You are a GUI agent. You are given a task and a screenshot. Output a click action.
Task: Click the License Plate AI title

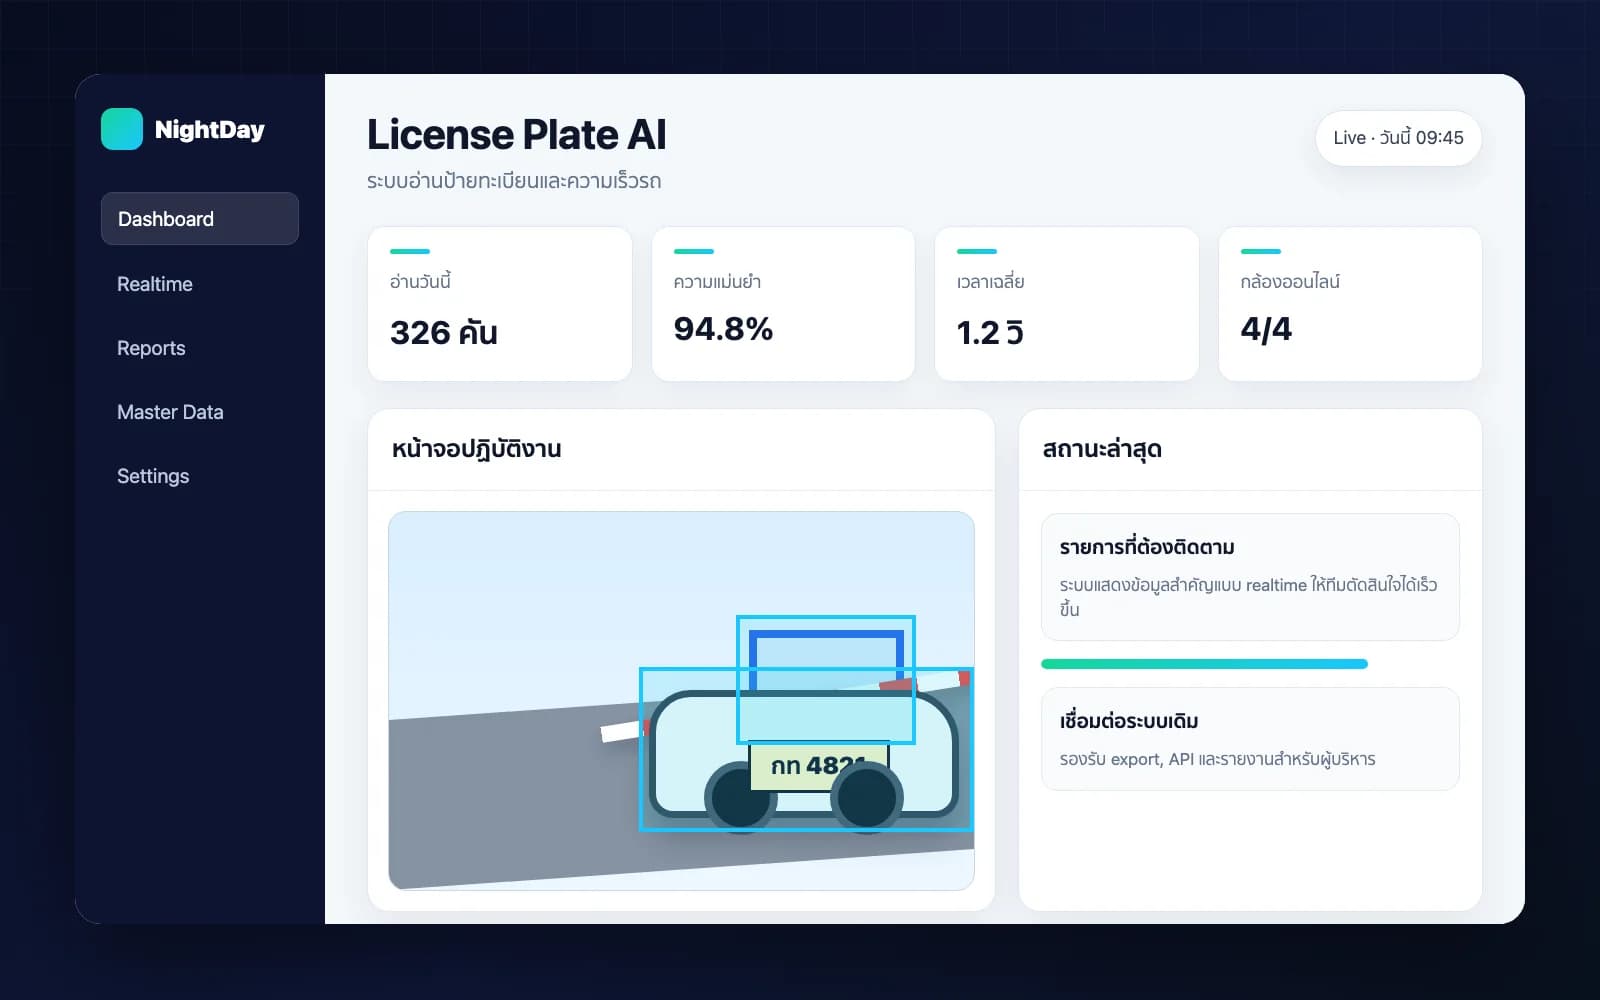coord(516,135)
